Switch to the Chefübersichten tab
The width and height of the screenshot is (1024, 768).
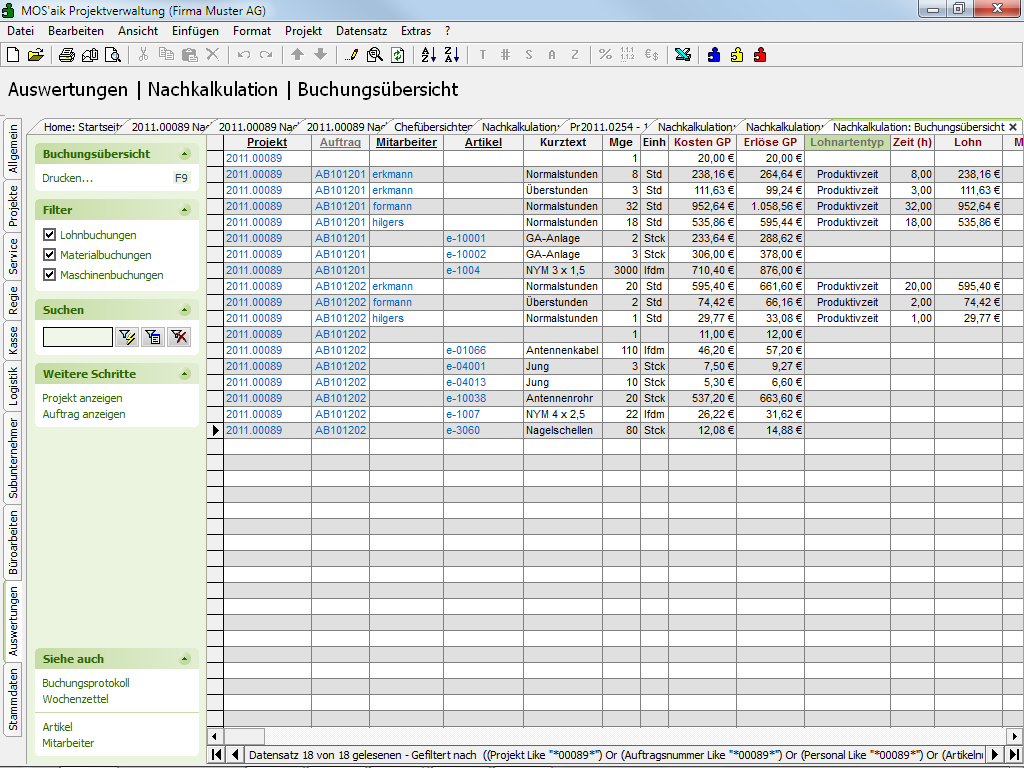pyautogui.click(x=433, y=127)
